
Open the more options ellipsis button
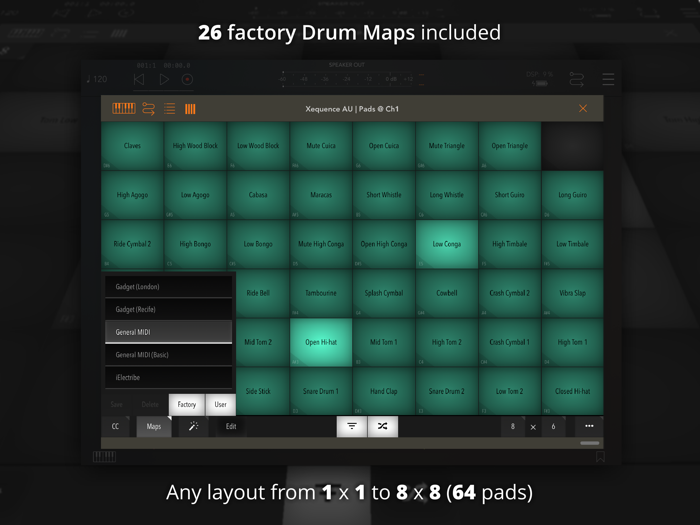coord(589,426)
